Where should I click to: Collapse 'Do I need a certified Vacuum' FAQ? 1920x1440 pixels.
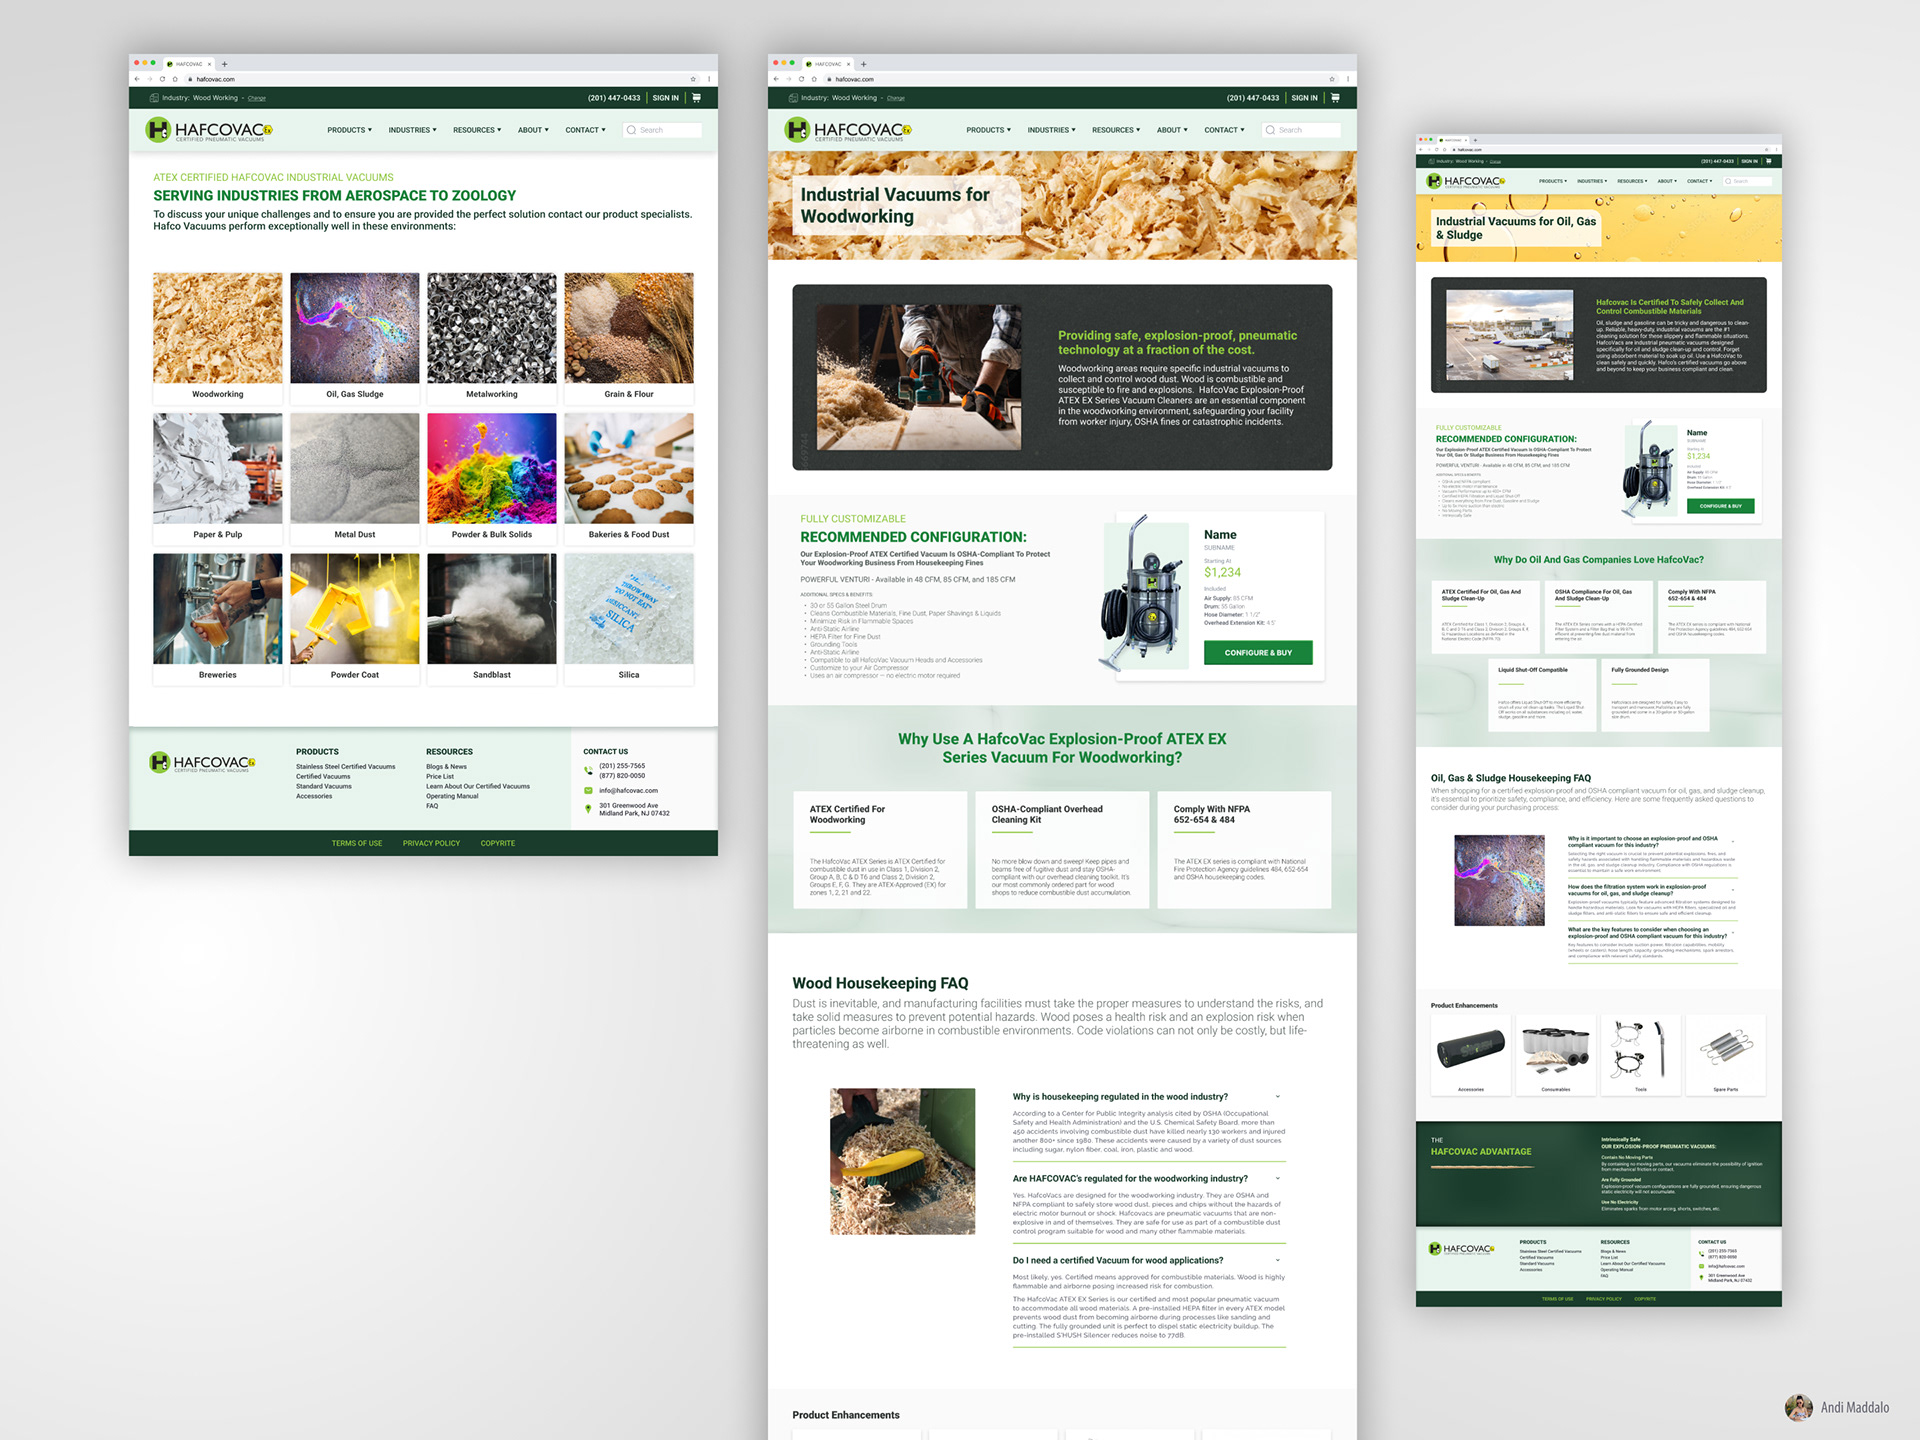(1277, 1261)
